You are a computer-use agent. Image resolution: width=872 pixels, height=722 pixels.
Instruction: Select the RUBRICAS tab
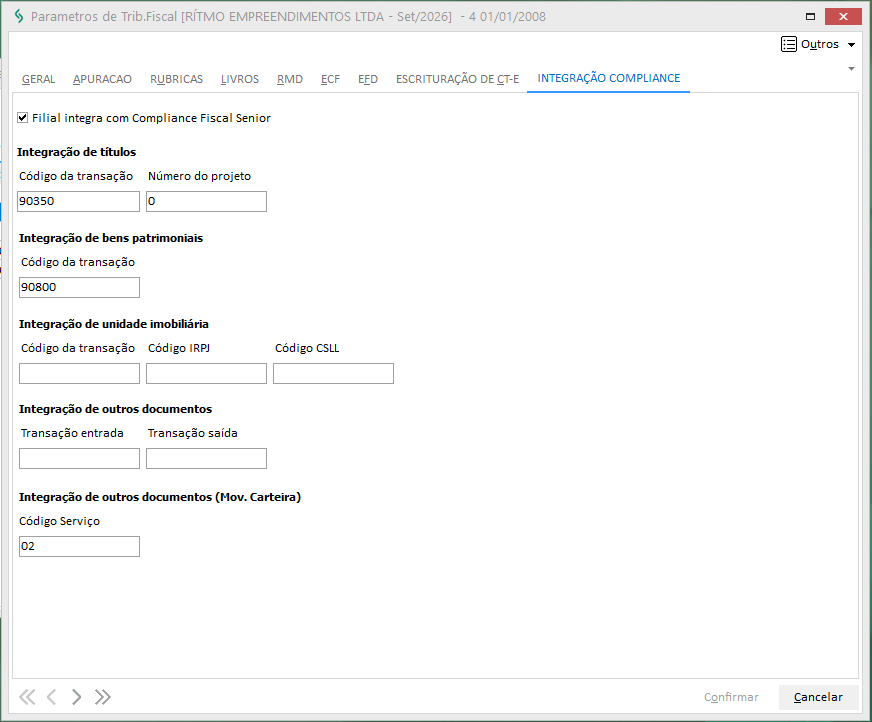click(176, 79)
